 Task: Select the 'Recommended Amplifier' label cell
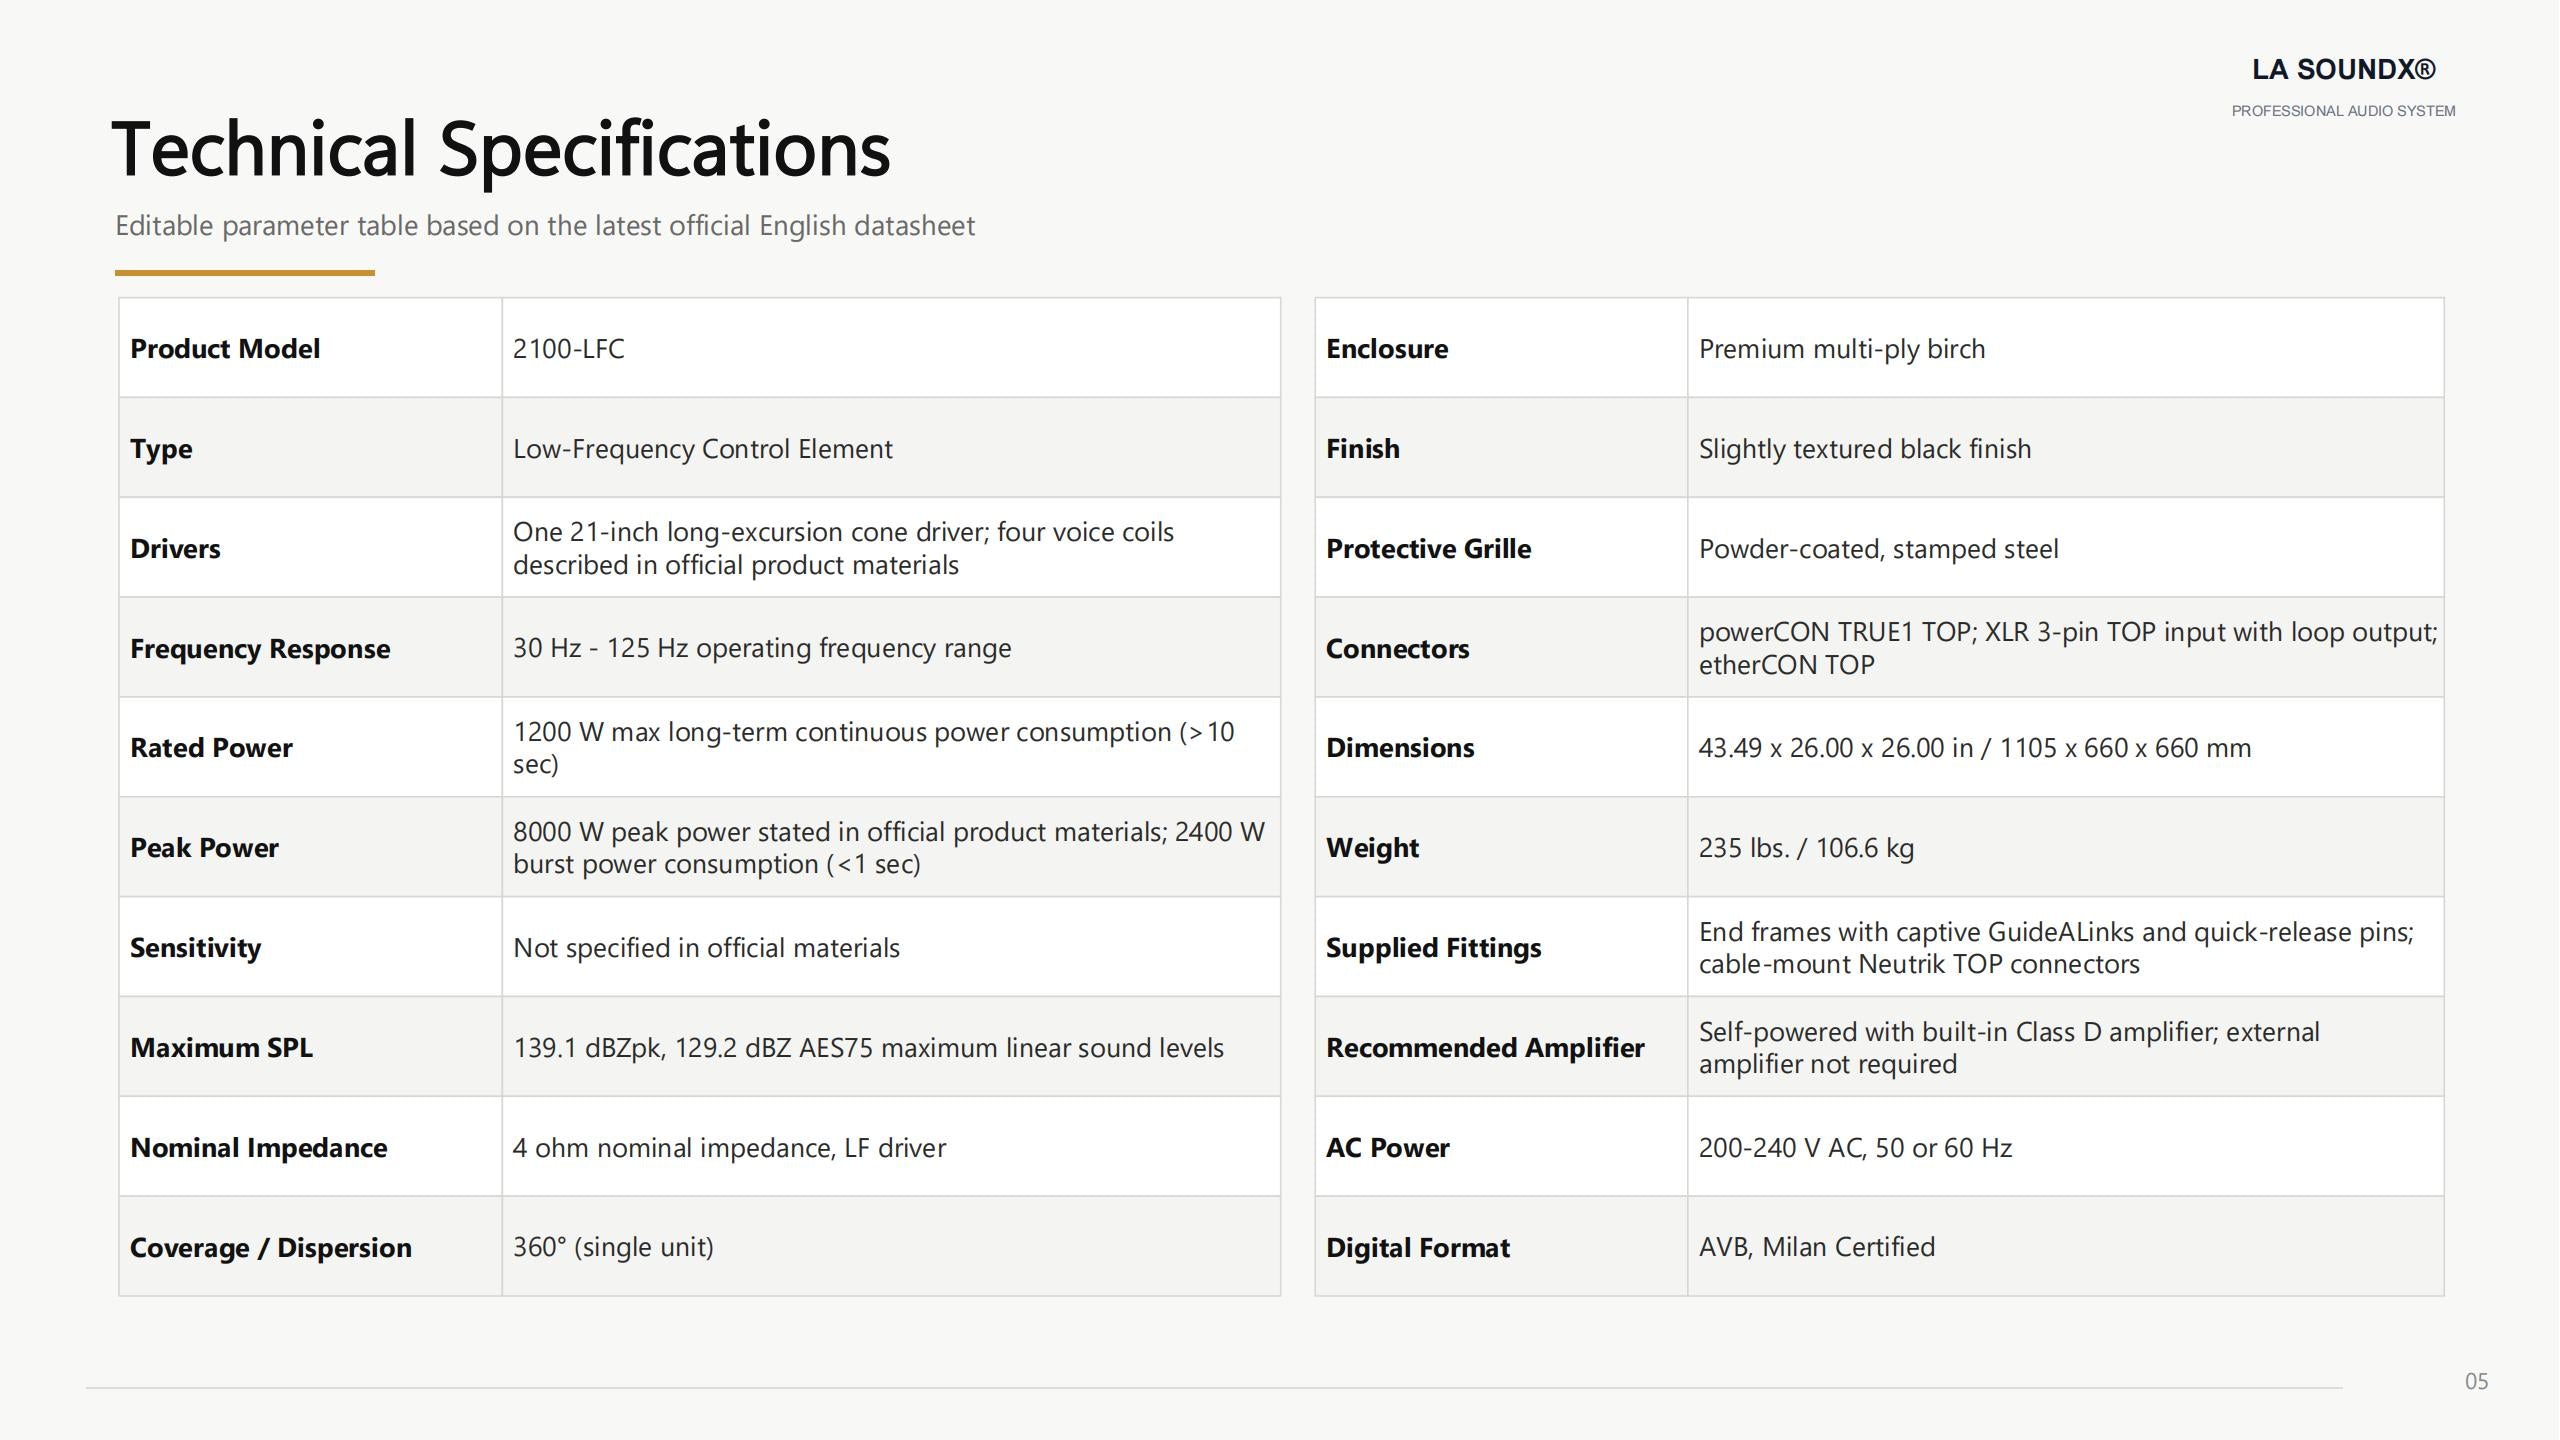coord(1501,1047)
